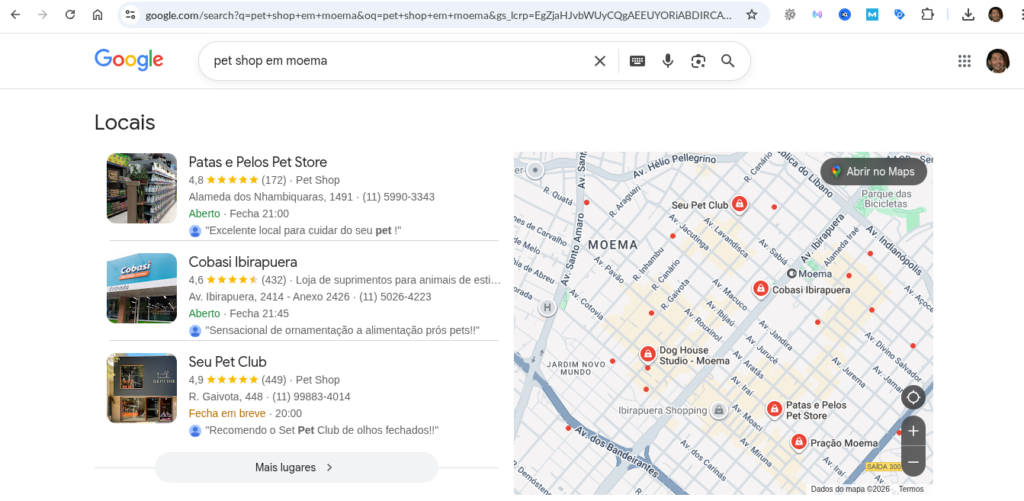1024x501 pixels.
Task: Open the browser home page
Action: [97, 14]
